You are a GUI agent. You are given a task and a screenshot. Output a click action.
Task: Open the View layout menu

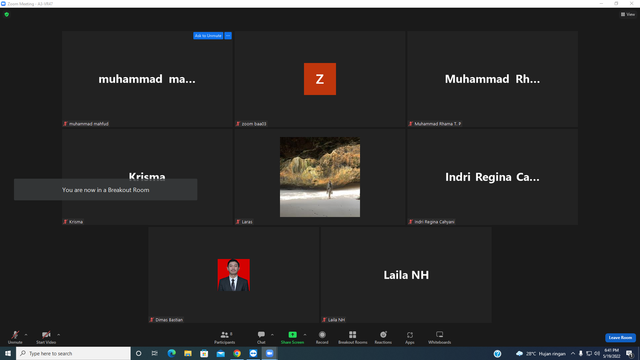point(628,14)
